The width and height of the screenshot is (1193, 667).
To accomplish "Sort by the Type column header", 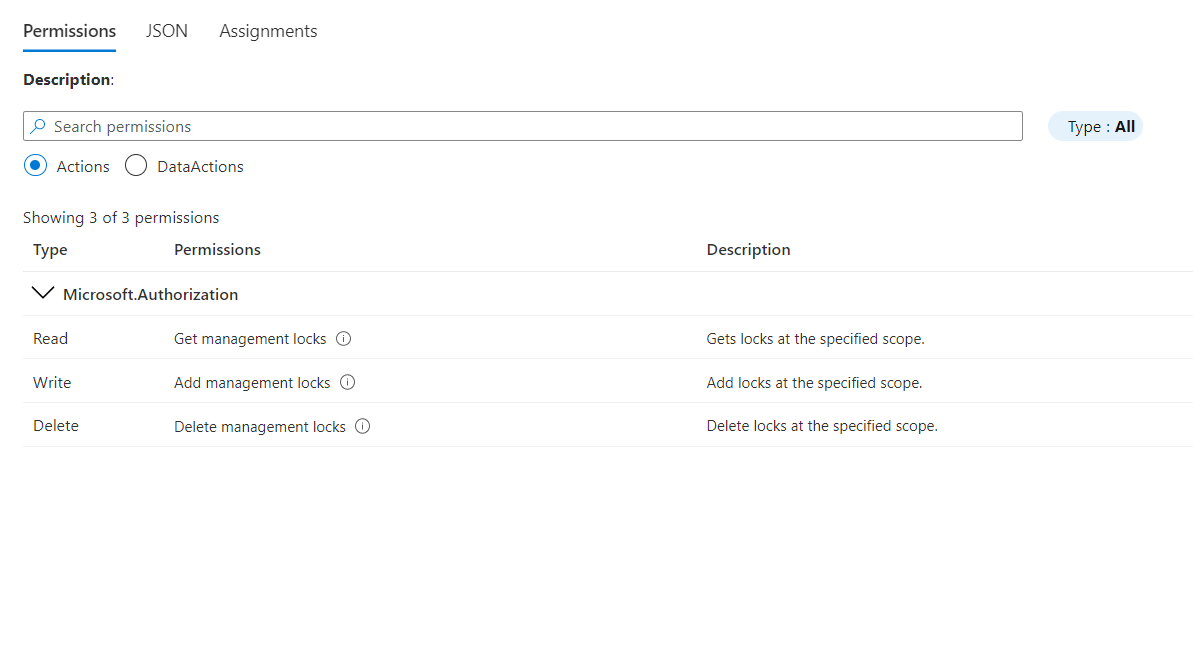I will pyautogui.click(x=50, y=250).
